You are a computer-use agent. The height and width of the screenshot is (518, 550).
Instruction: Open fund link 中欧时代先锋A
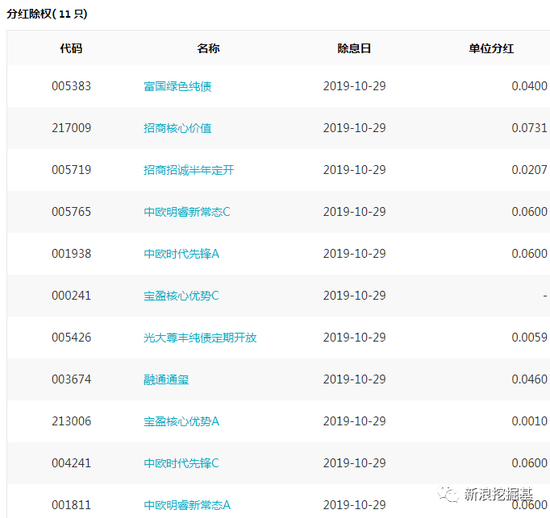tap(181, 254)
